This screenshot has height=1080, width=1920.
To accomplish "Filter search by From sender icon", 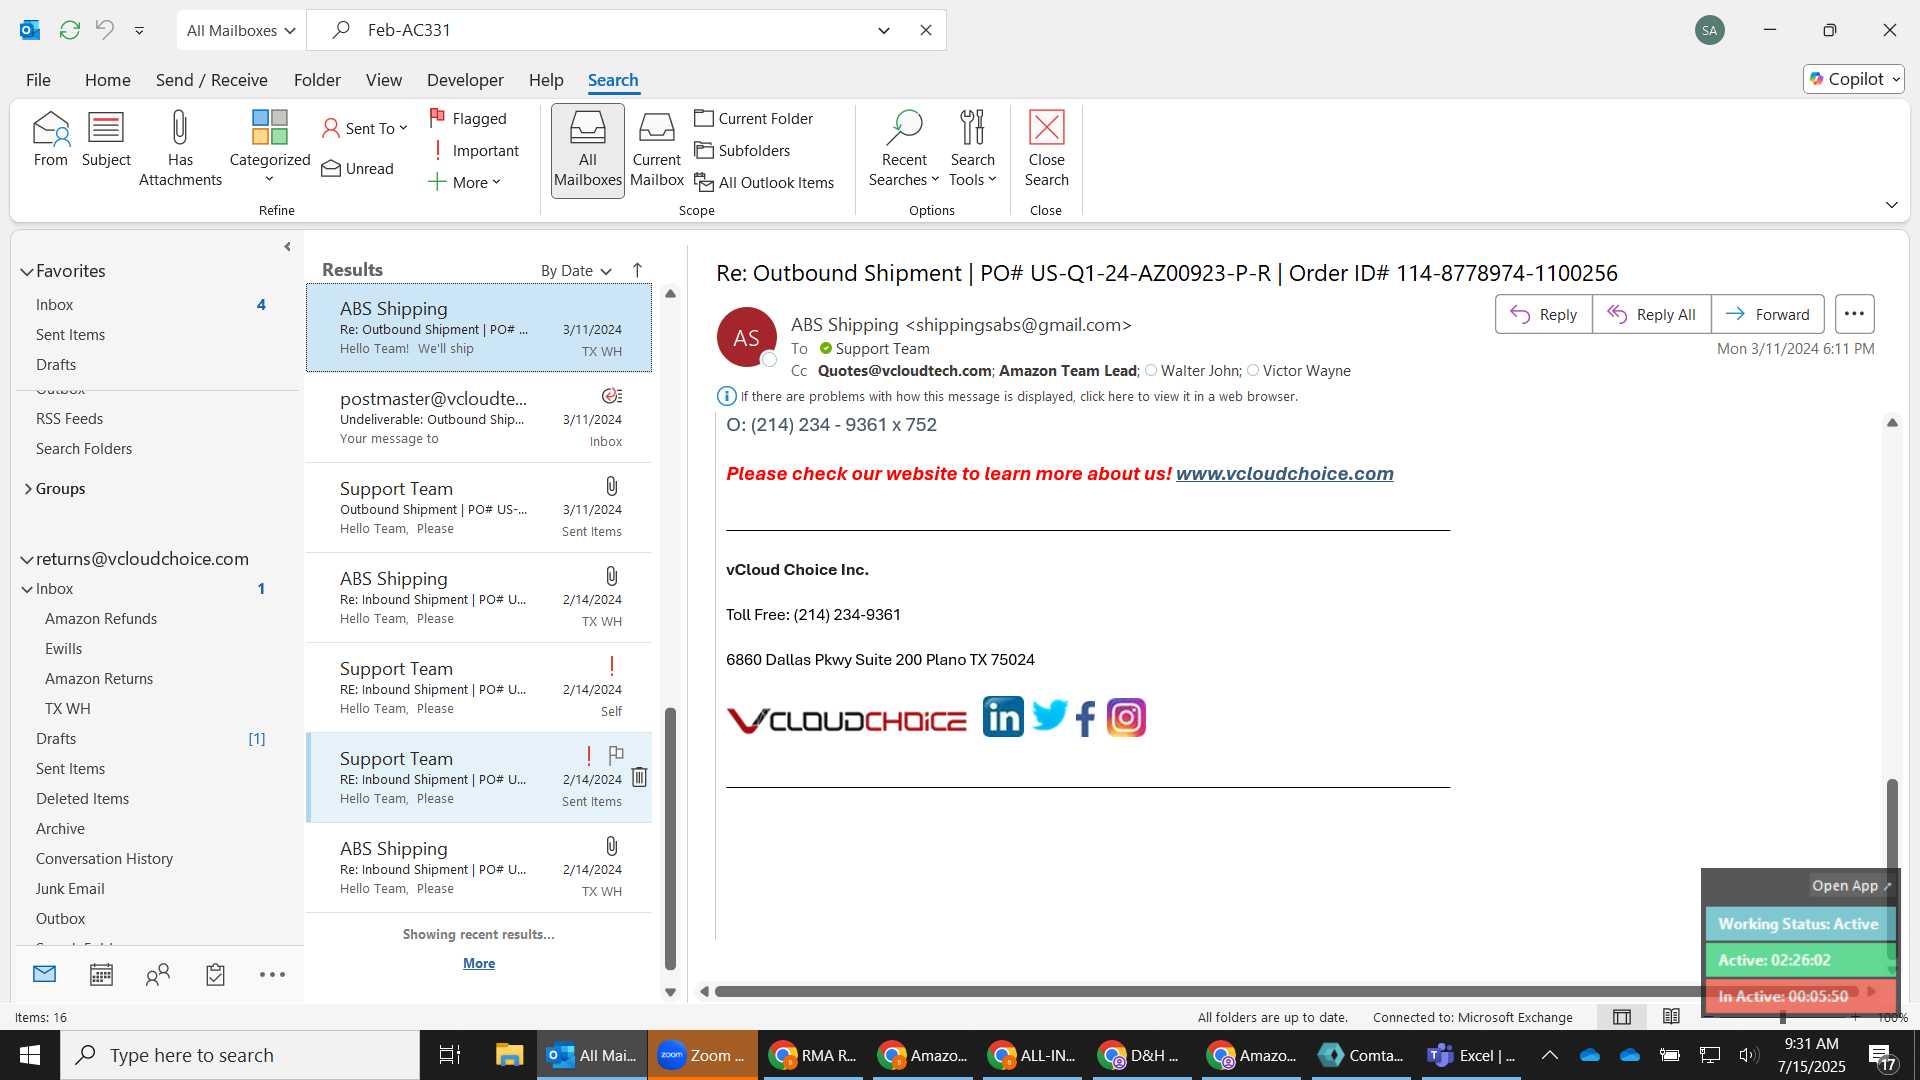I will click(x=50, y=138).
